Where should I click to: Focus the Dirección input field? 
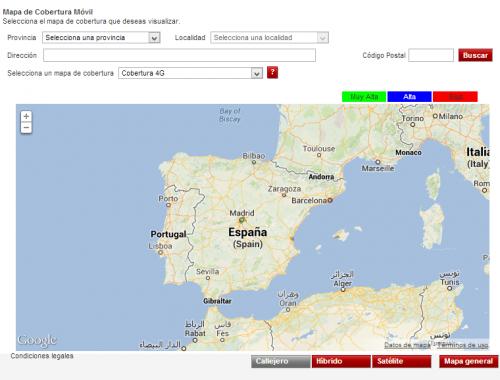point(179,55)
